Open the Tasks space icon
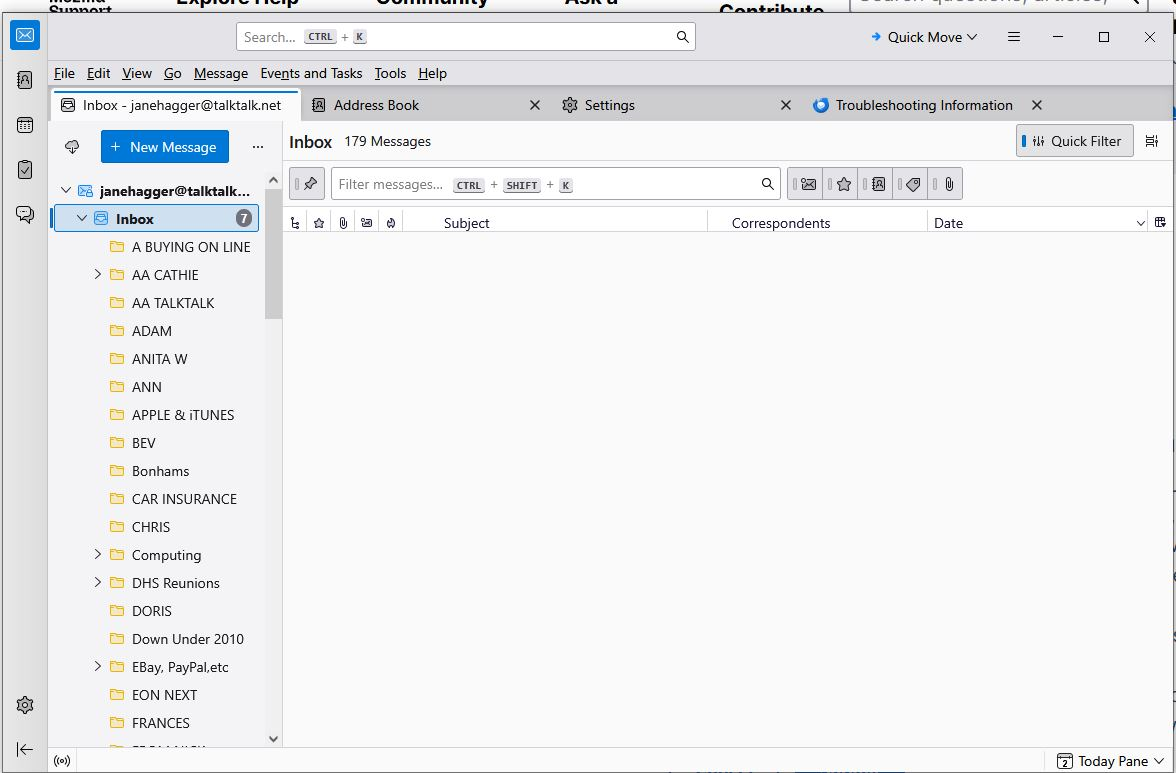Image resolution: width=1176 pixels, height=773 pixels. [x=25, y=170]
